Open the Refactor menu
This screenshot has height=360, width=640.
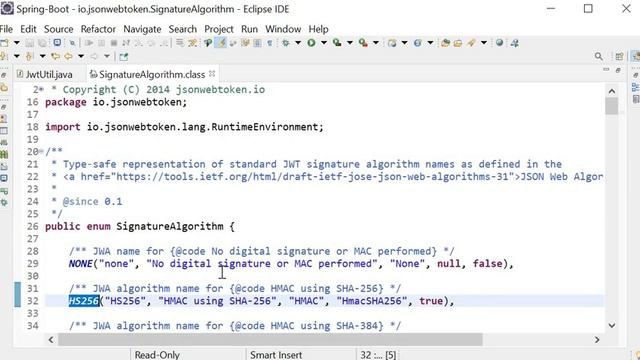(x=98, y=29)
